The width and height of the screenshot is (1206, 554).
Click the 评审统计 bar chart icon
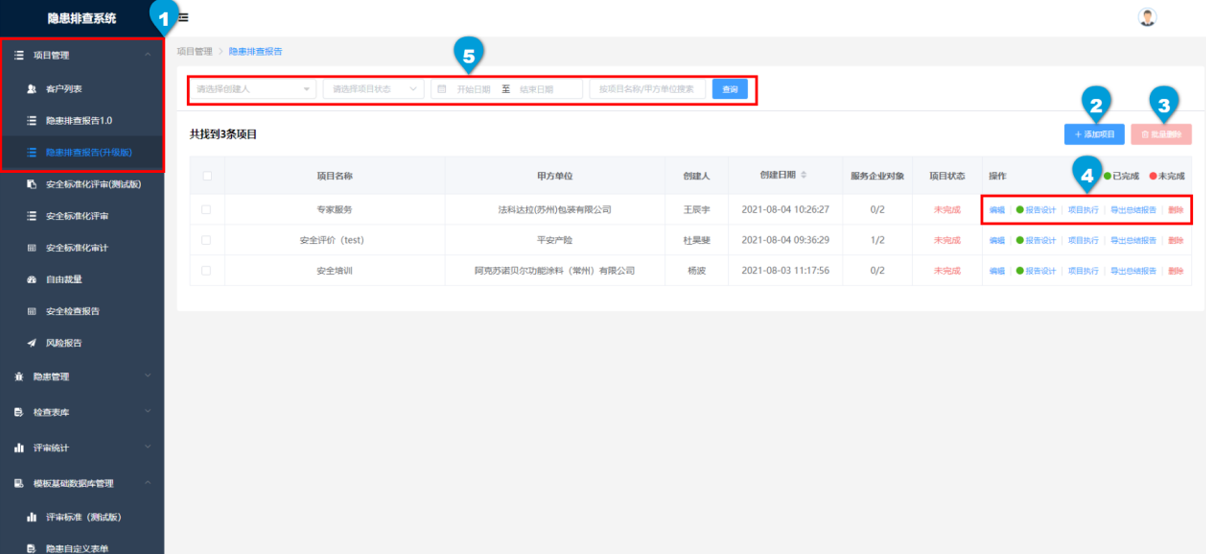(x=19, y=448)
